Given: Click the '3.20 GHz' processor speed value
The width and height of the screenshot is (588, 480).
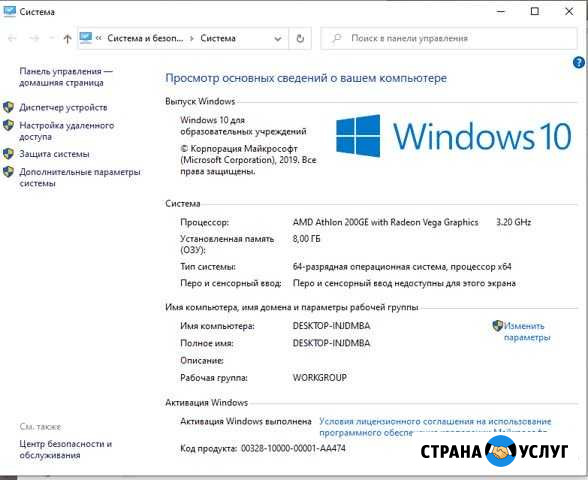Looking at the screenshot, I should pos(513,222).
